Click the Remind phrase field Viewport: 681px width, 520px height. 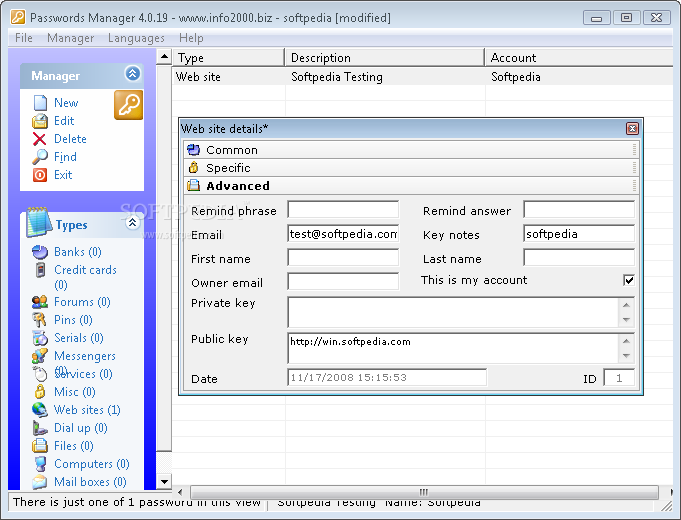[343, 209]
